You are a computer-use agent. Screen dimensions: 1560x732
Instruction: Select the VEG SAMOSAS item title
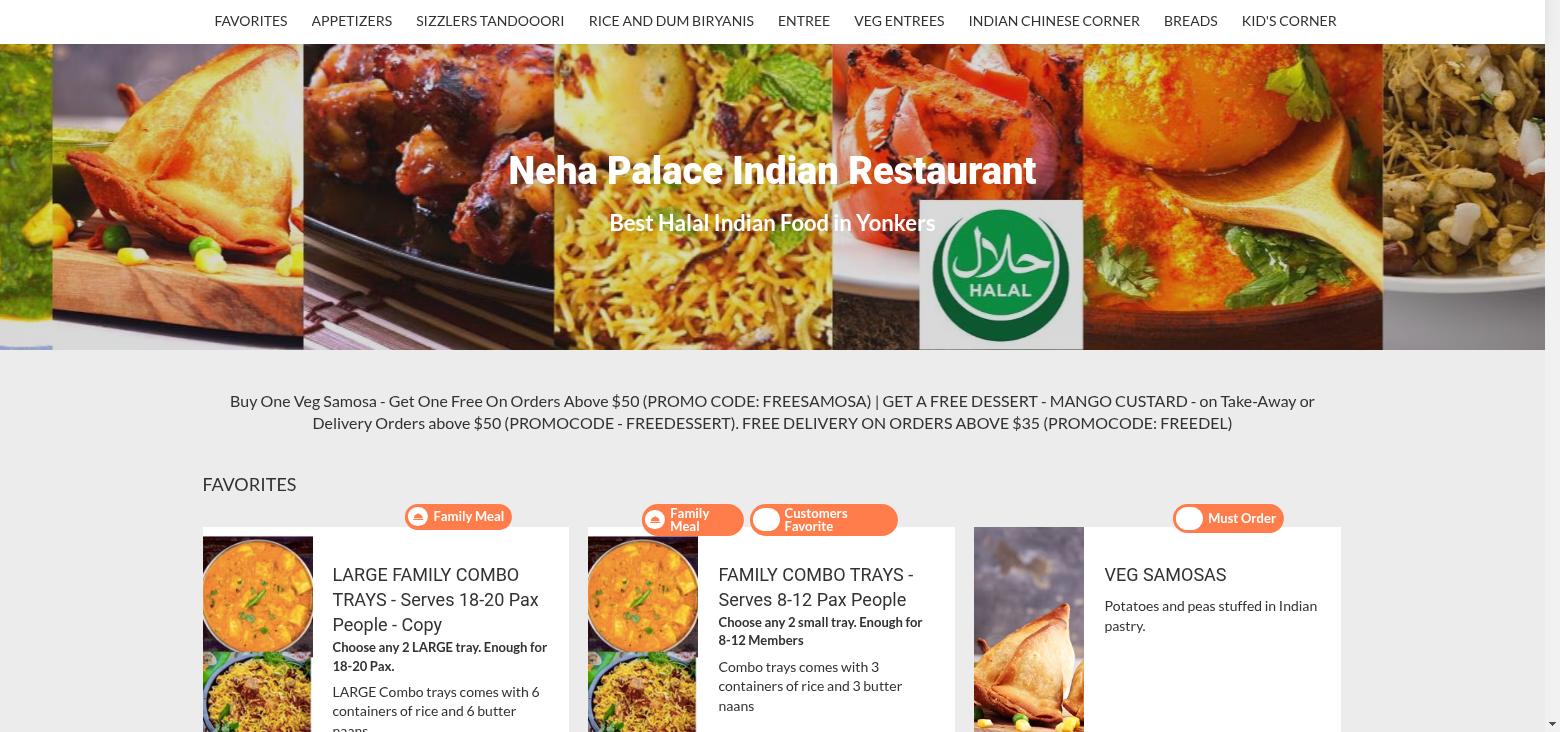point(1165,575)
